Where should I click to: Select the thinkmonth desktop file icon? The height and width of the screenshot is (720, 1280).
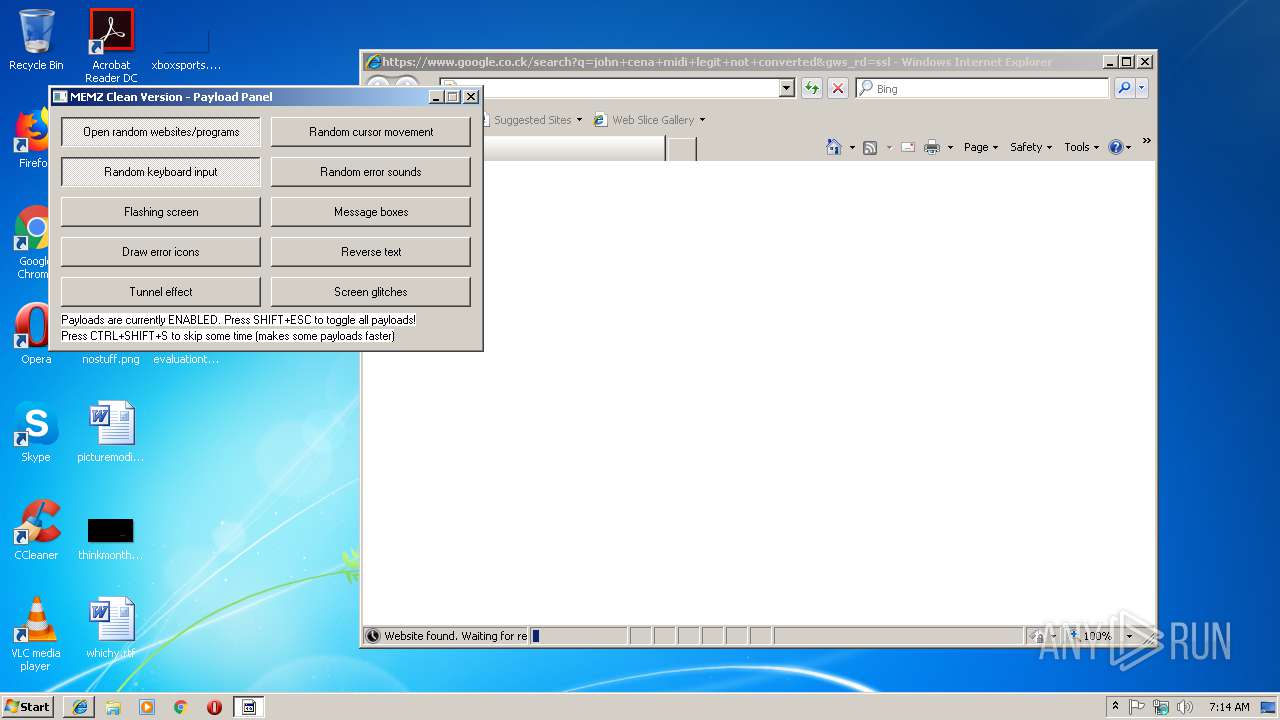110,538
